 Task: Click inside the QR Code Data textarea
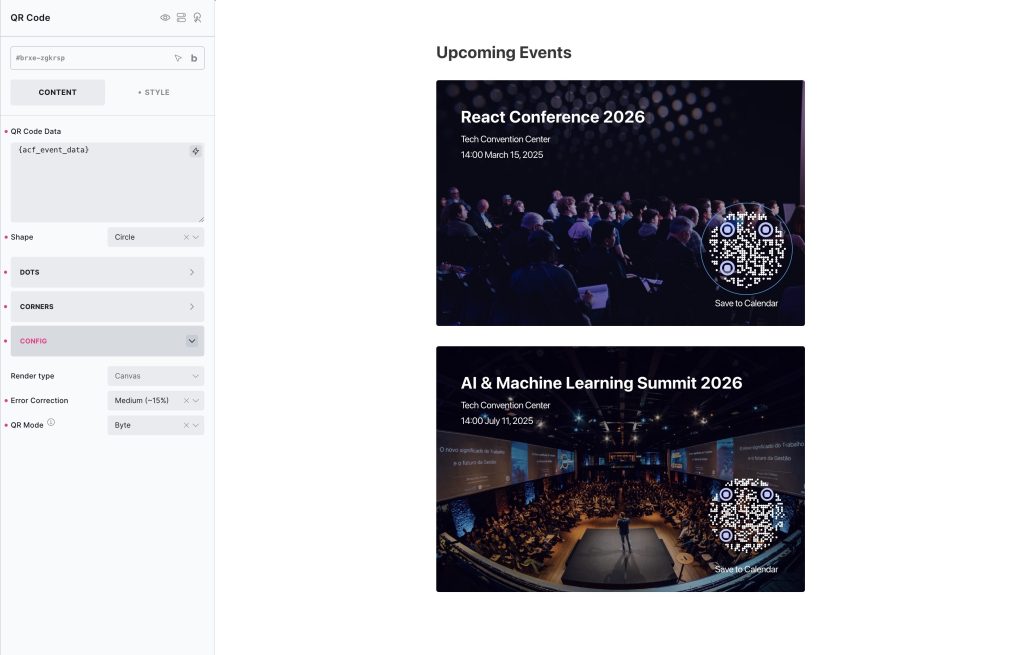[100, 185]
